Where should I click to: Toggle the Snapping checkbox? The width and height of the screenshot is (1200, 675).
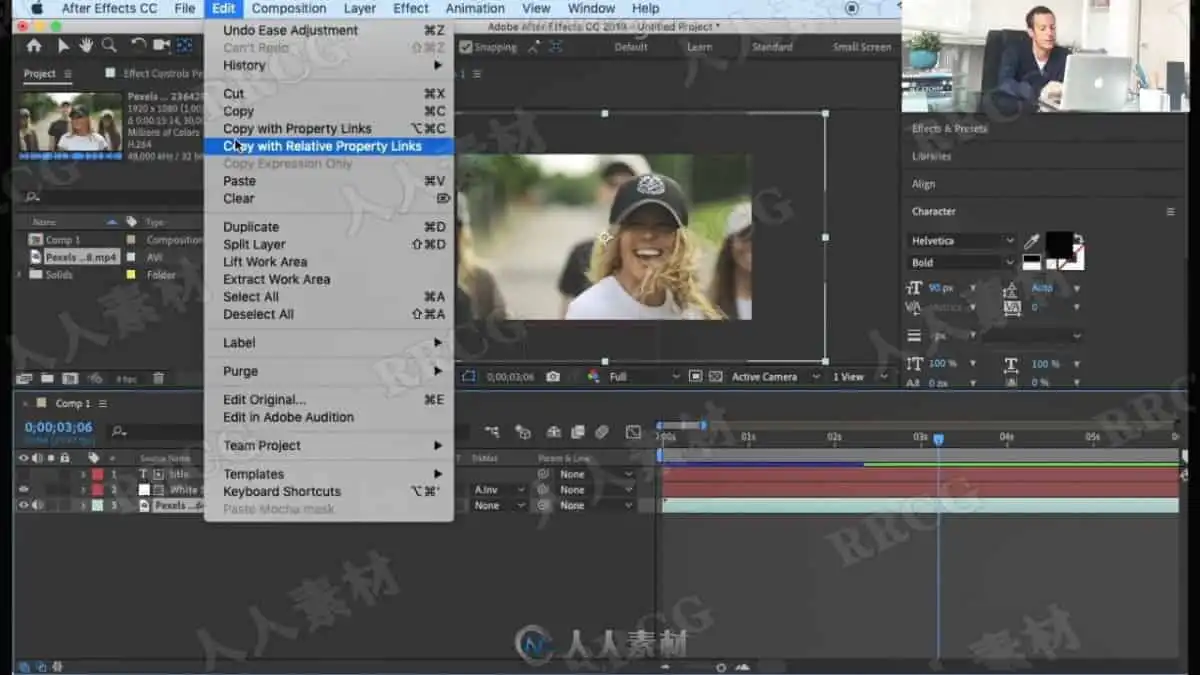tap(465, 47)
